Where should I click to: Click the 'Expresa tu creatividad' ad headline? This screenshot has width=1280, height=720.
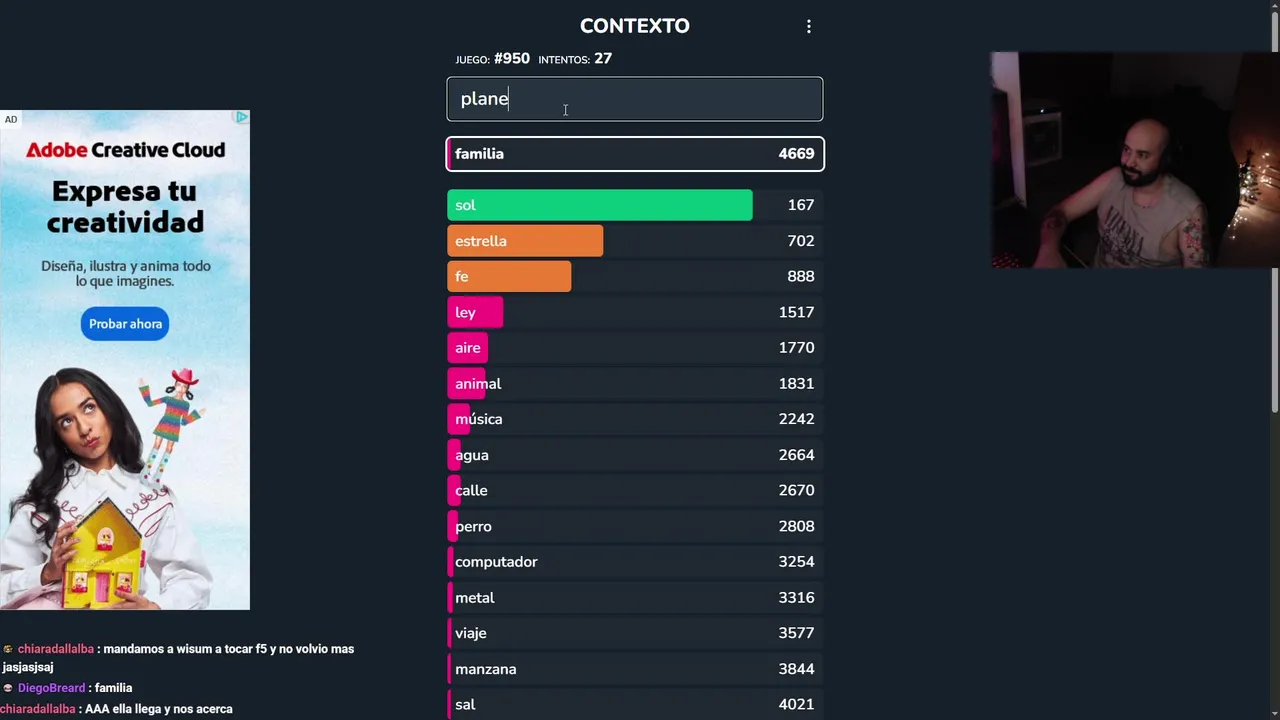tap(125, 206)
